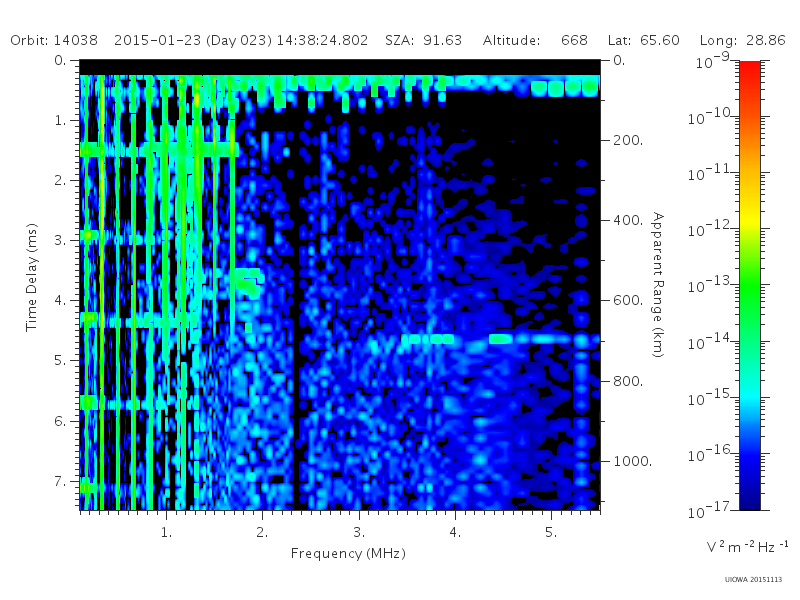
Task: Click the bright echo trace near 4.5 MHz
Action: click(501, 339)
